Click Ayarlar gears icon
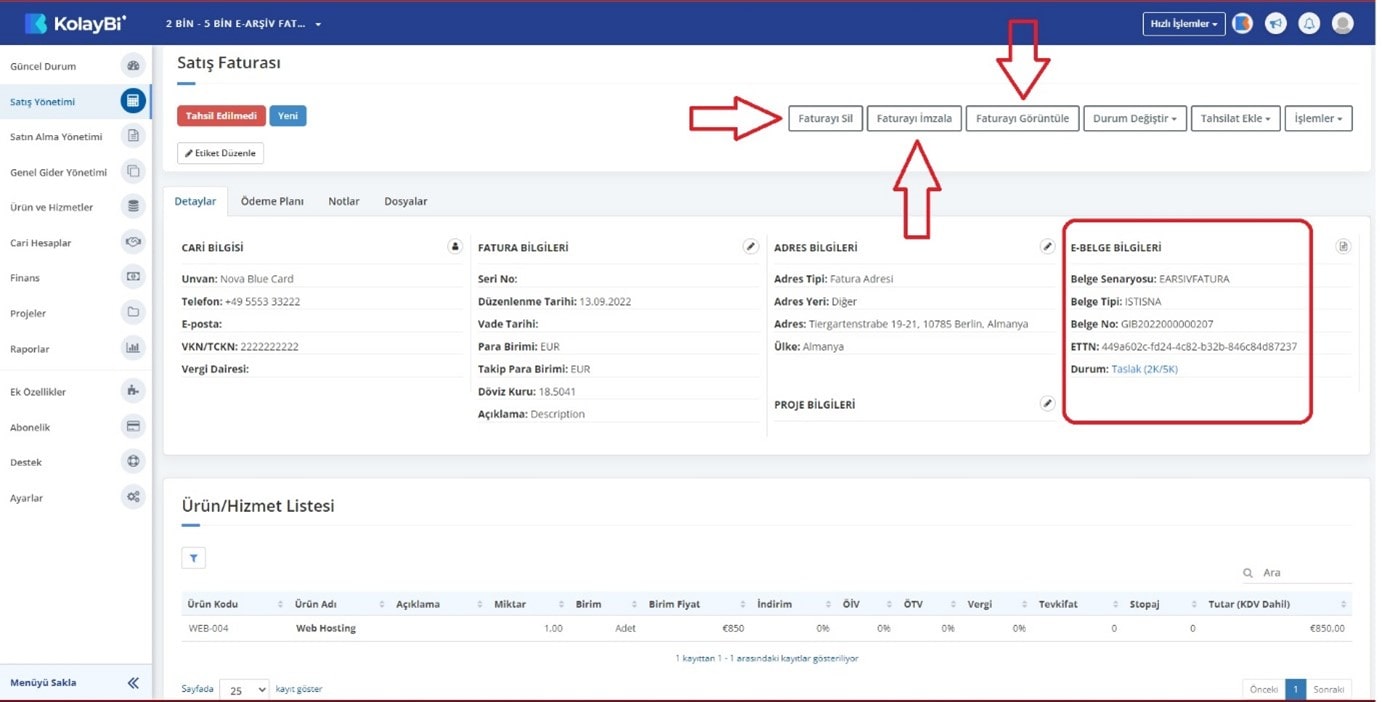1382x702 pixels. (x=133, y=497)
